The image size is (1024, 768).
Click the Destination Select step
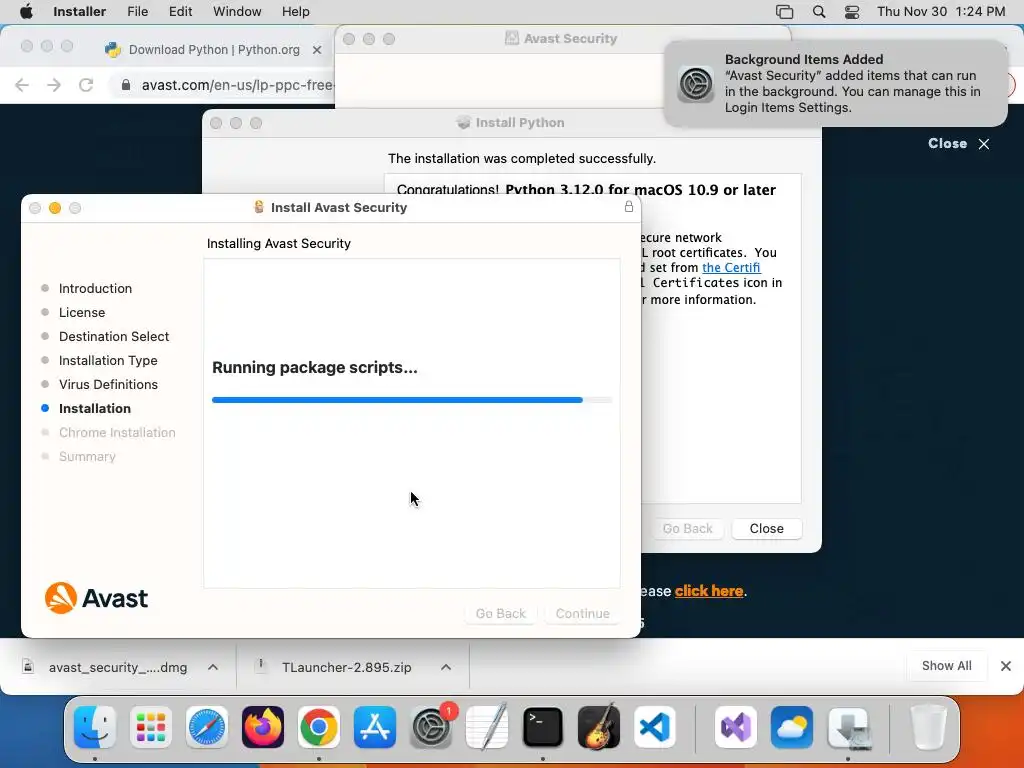click(114, 336)
